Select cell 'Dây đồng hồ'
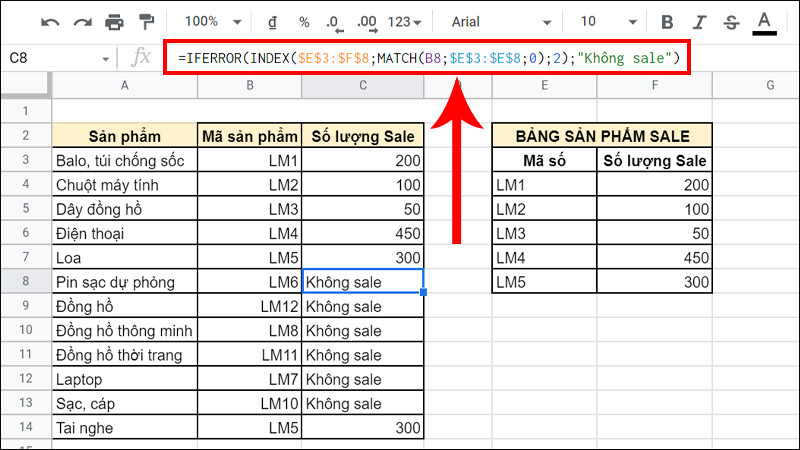Viewport: 800px width, 450px height. (x=124, y=209)
